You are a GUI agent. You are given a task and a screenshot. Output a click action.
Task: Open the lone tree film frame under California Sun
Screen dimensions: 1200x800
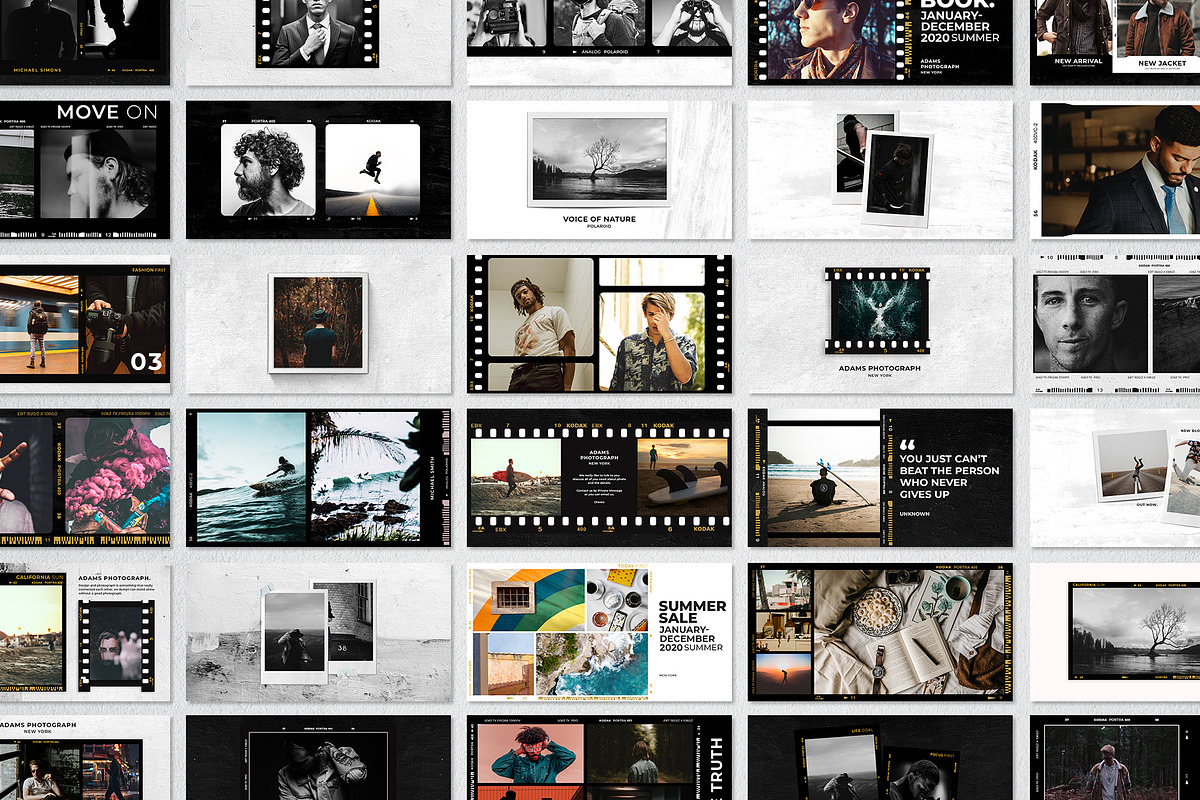pos(1132,631)
